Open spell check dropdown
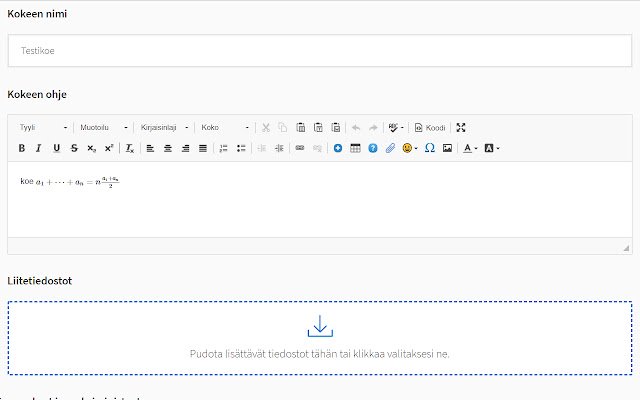The width and height of the screenshot is (640, 400). pyautogui.click(x=396, y=128)
